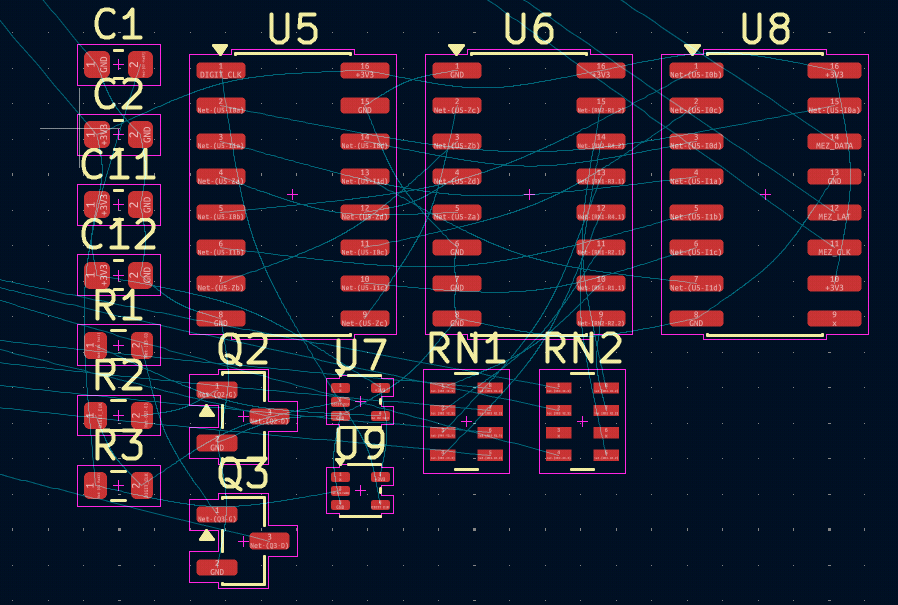This screenshot has width=898, height=605.
Task: Click C2 pad 1 on the +3V3 net
Action: click(96, 135)
